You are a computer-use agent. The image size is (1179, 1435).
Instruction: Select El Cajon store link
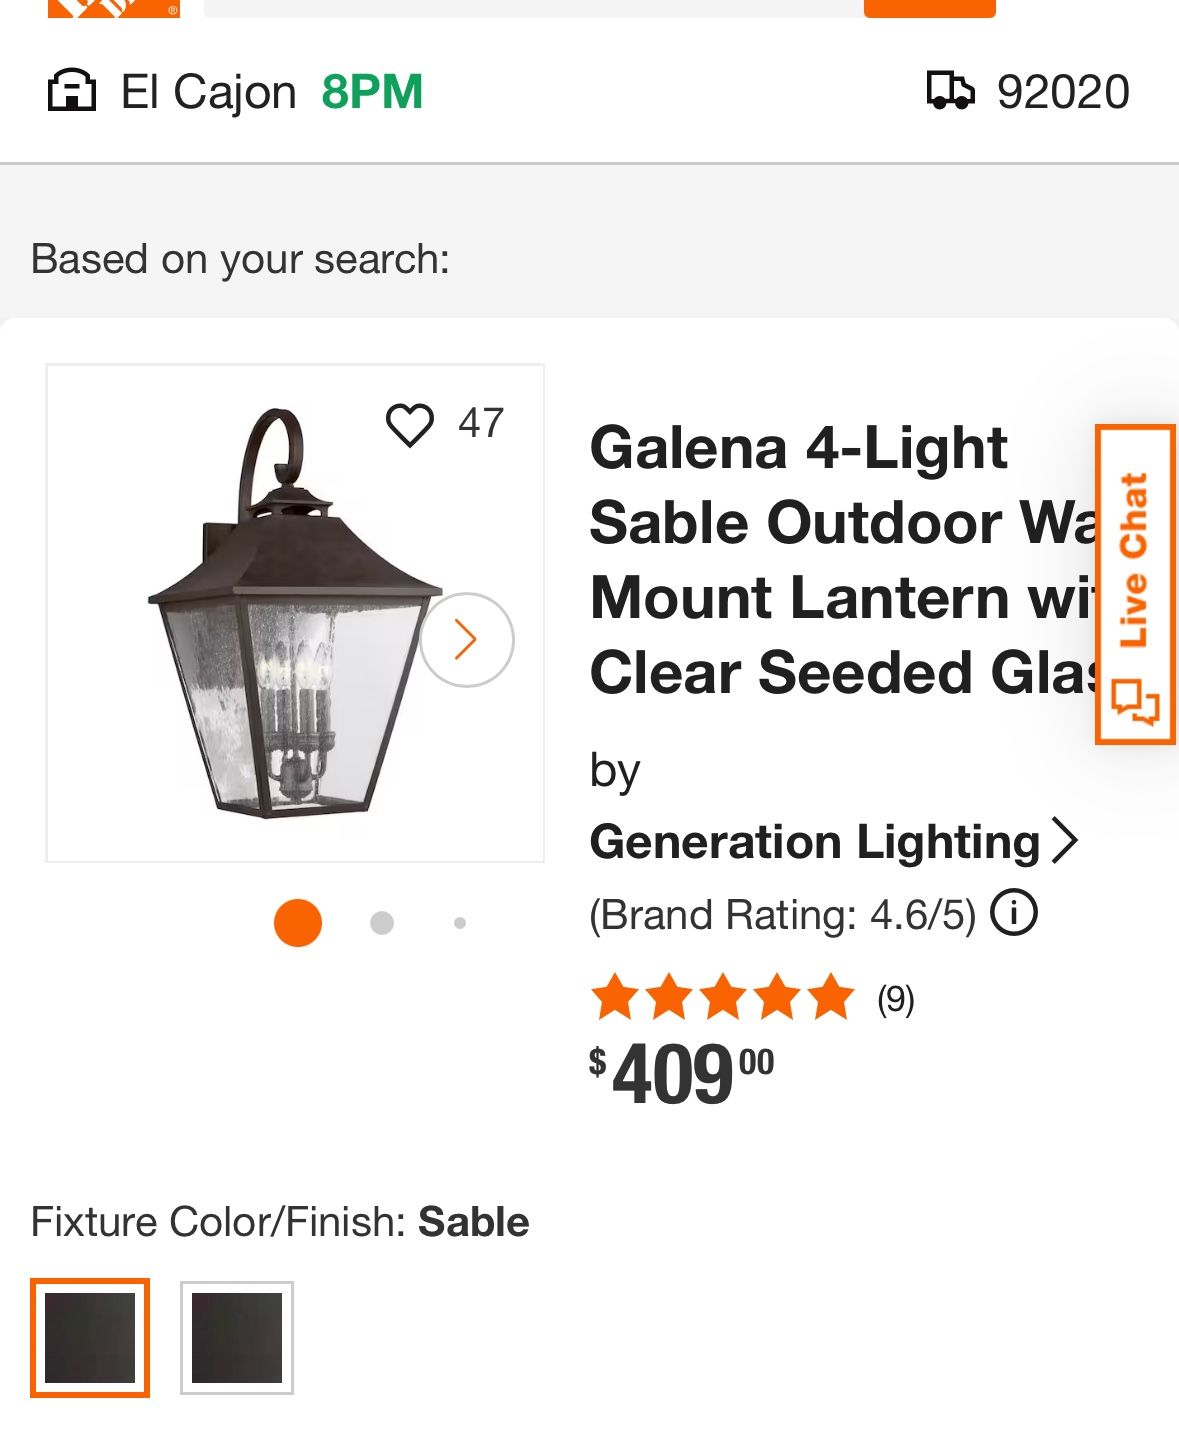tap(208, 92)
